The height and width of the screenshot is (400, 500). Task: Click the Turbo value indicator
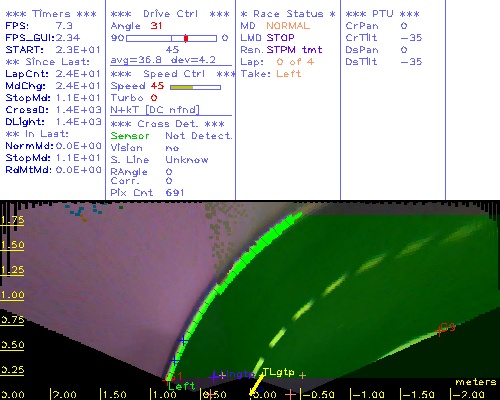pyautogui.click(x=154, y=98)
